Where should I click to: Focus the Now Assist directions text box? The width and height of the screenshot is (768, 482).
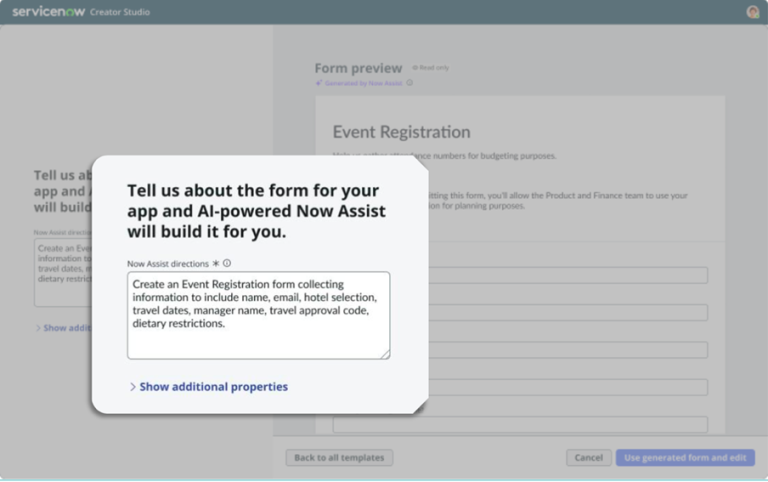259,315
